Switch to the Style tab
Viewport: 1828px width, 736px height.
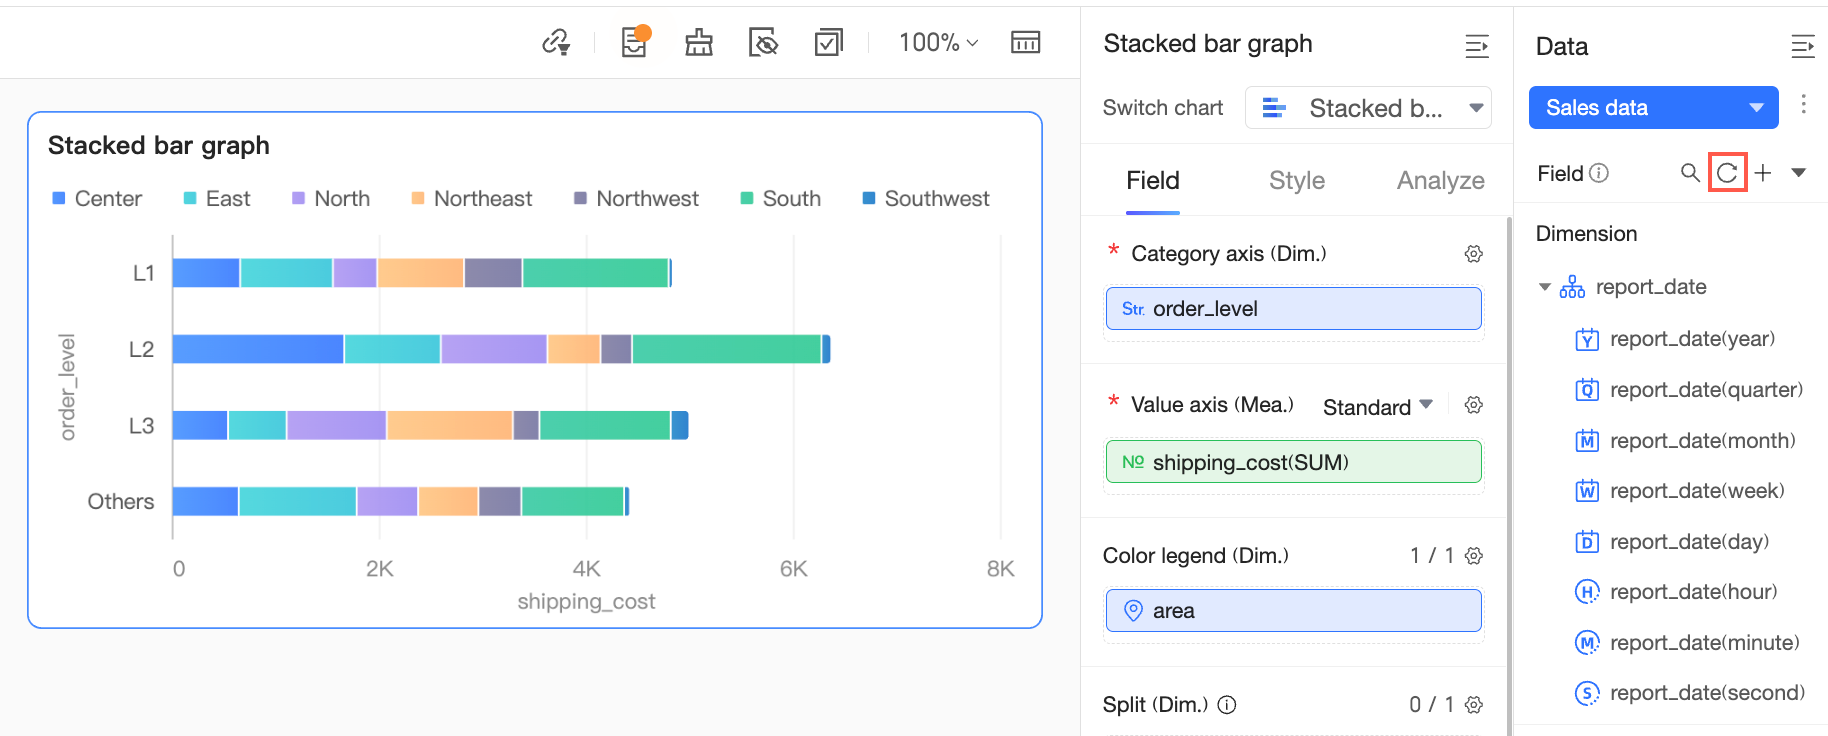point(1296,181)
